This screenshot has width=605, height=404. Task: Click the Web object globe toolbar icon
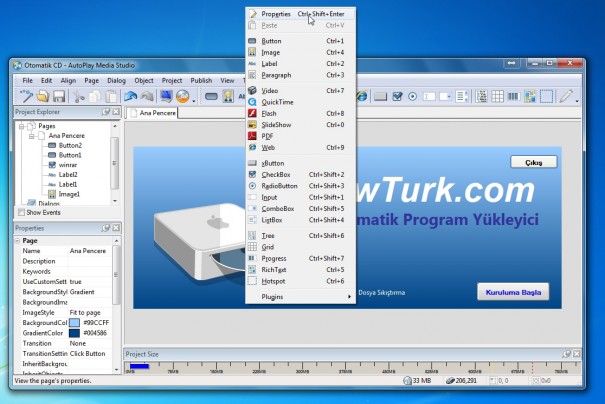tap(362, 96)
